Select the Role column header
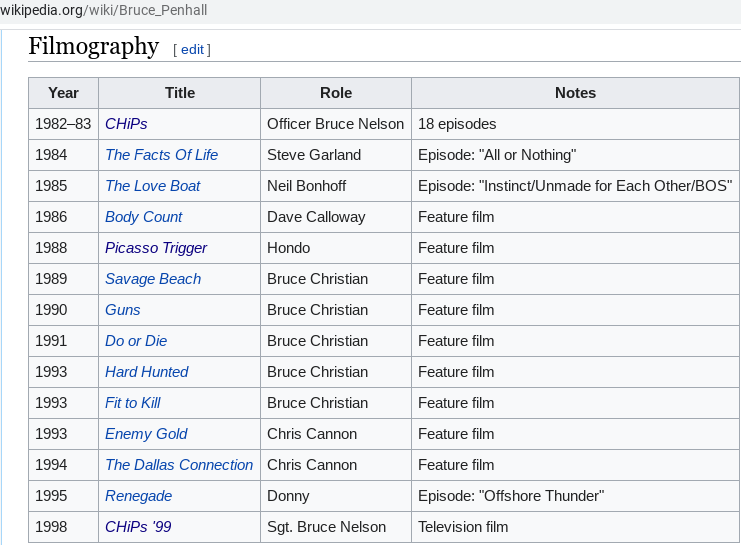The width and height of the screenshot is (741, 545). [x=336, y=93]
